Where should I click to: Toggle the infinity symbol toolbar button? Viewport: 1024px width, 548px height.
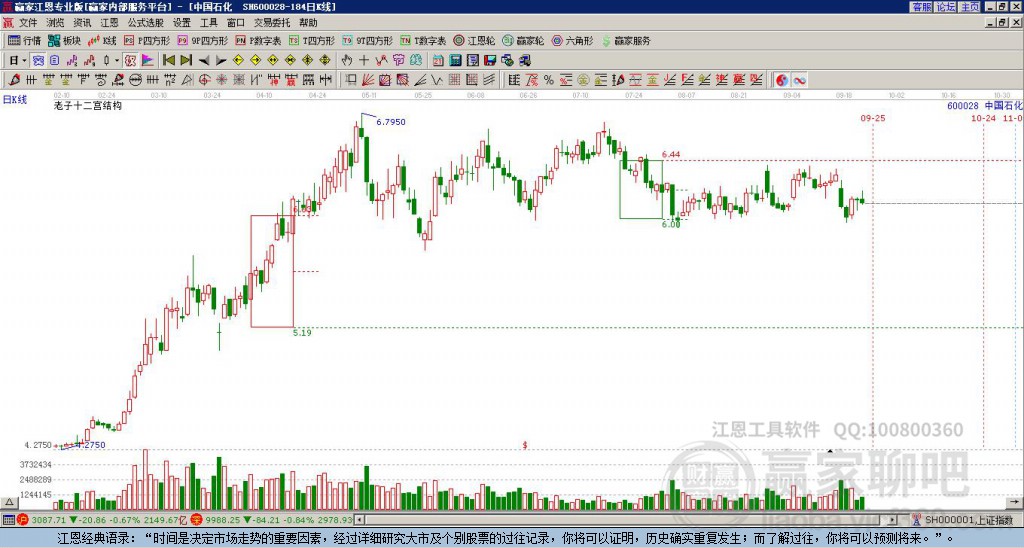(799, 80)
